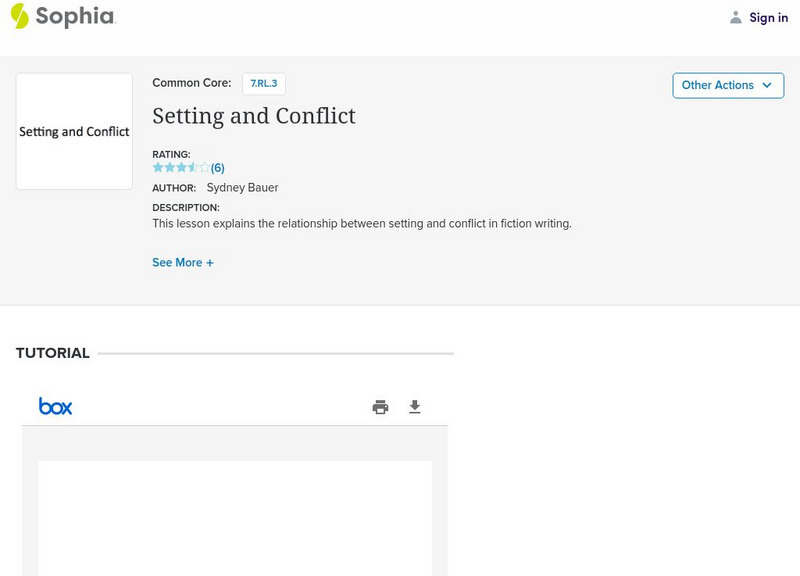Print the tutorial document
800x576 pixels.
pyautogui.click(x=380, y=407)
